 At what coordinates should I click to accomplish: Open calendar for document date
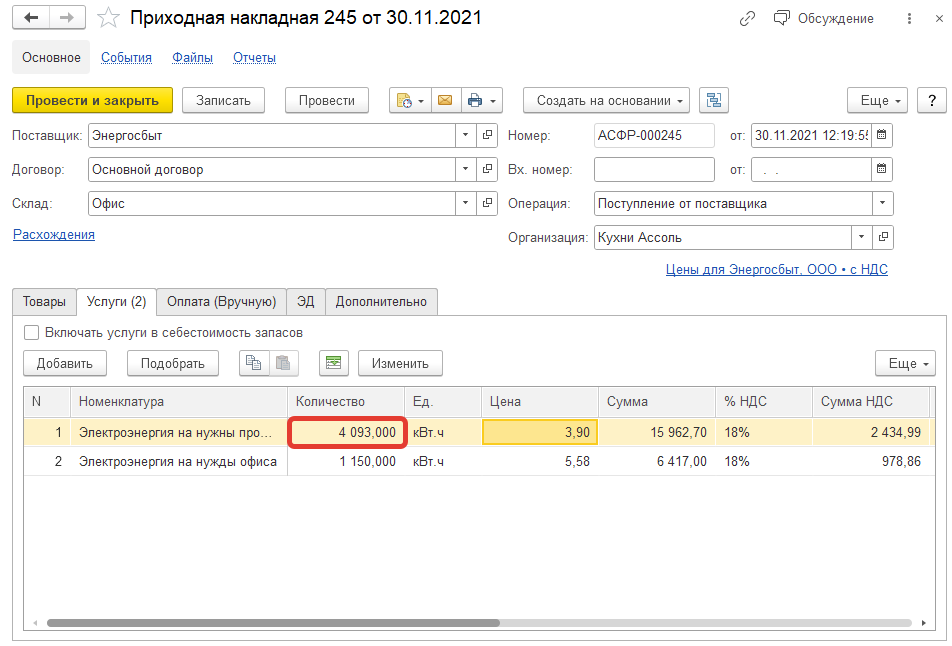tap(882, 135)
